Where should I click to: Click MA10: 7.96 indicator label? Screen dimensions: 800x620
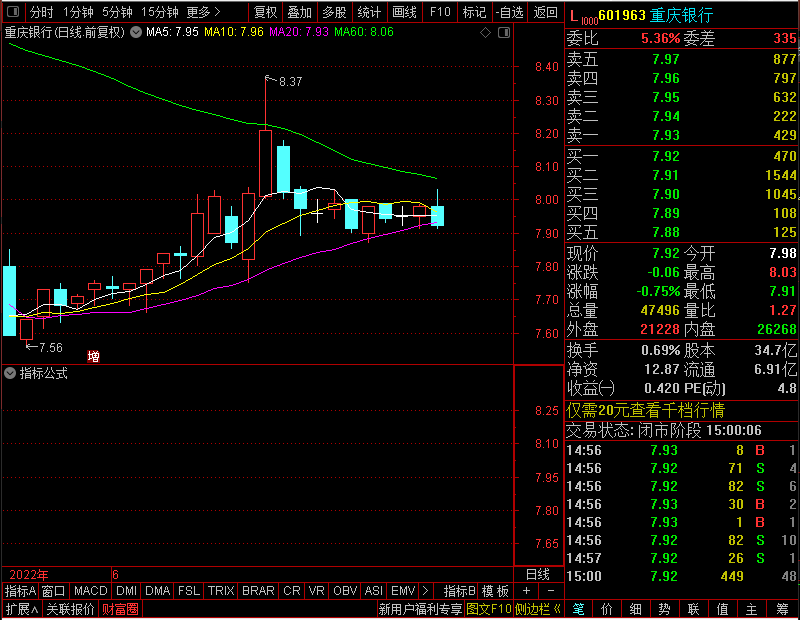pos(234,32)
